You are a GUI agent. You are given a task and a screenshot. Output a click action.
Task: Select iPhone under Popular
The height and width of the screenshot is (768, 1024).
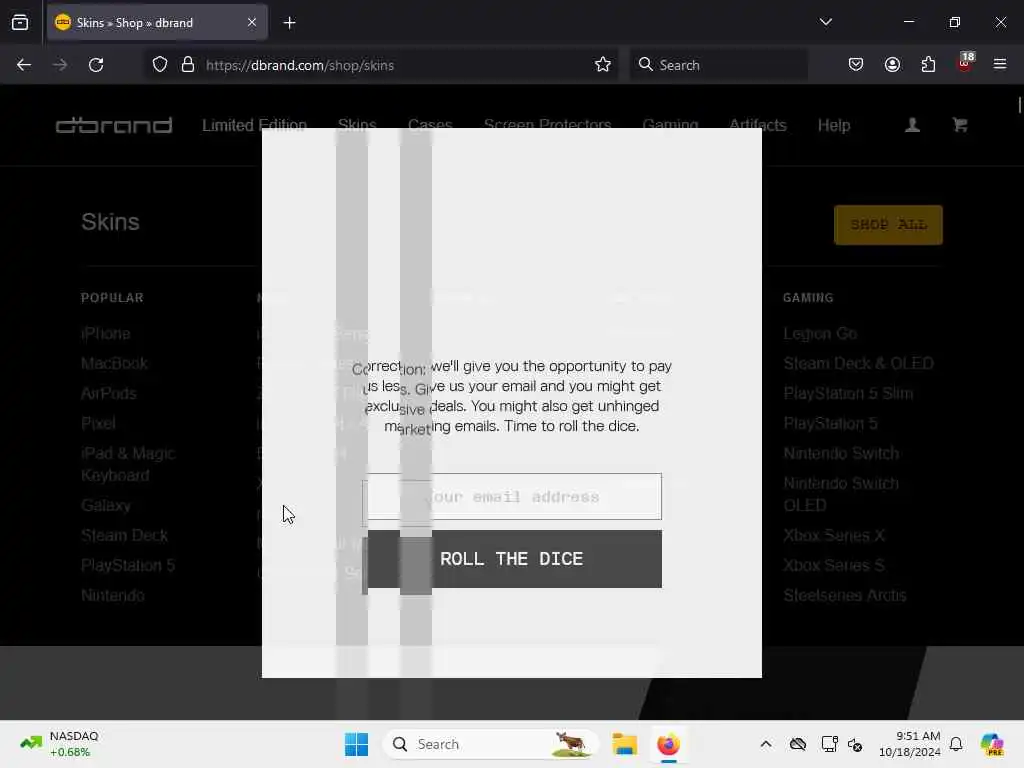pyautogui.click(x=106, y=334)
